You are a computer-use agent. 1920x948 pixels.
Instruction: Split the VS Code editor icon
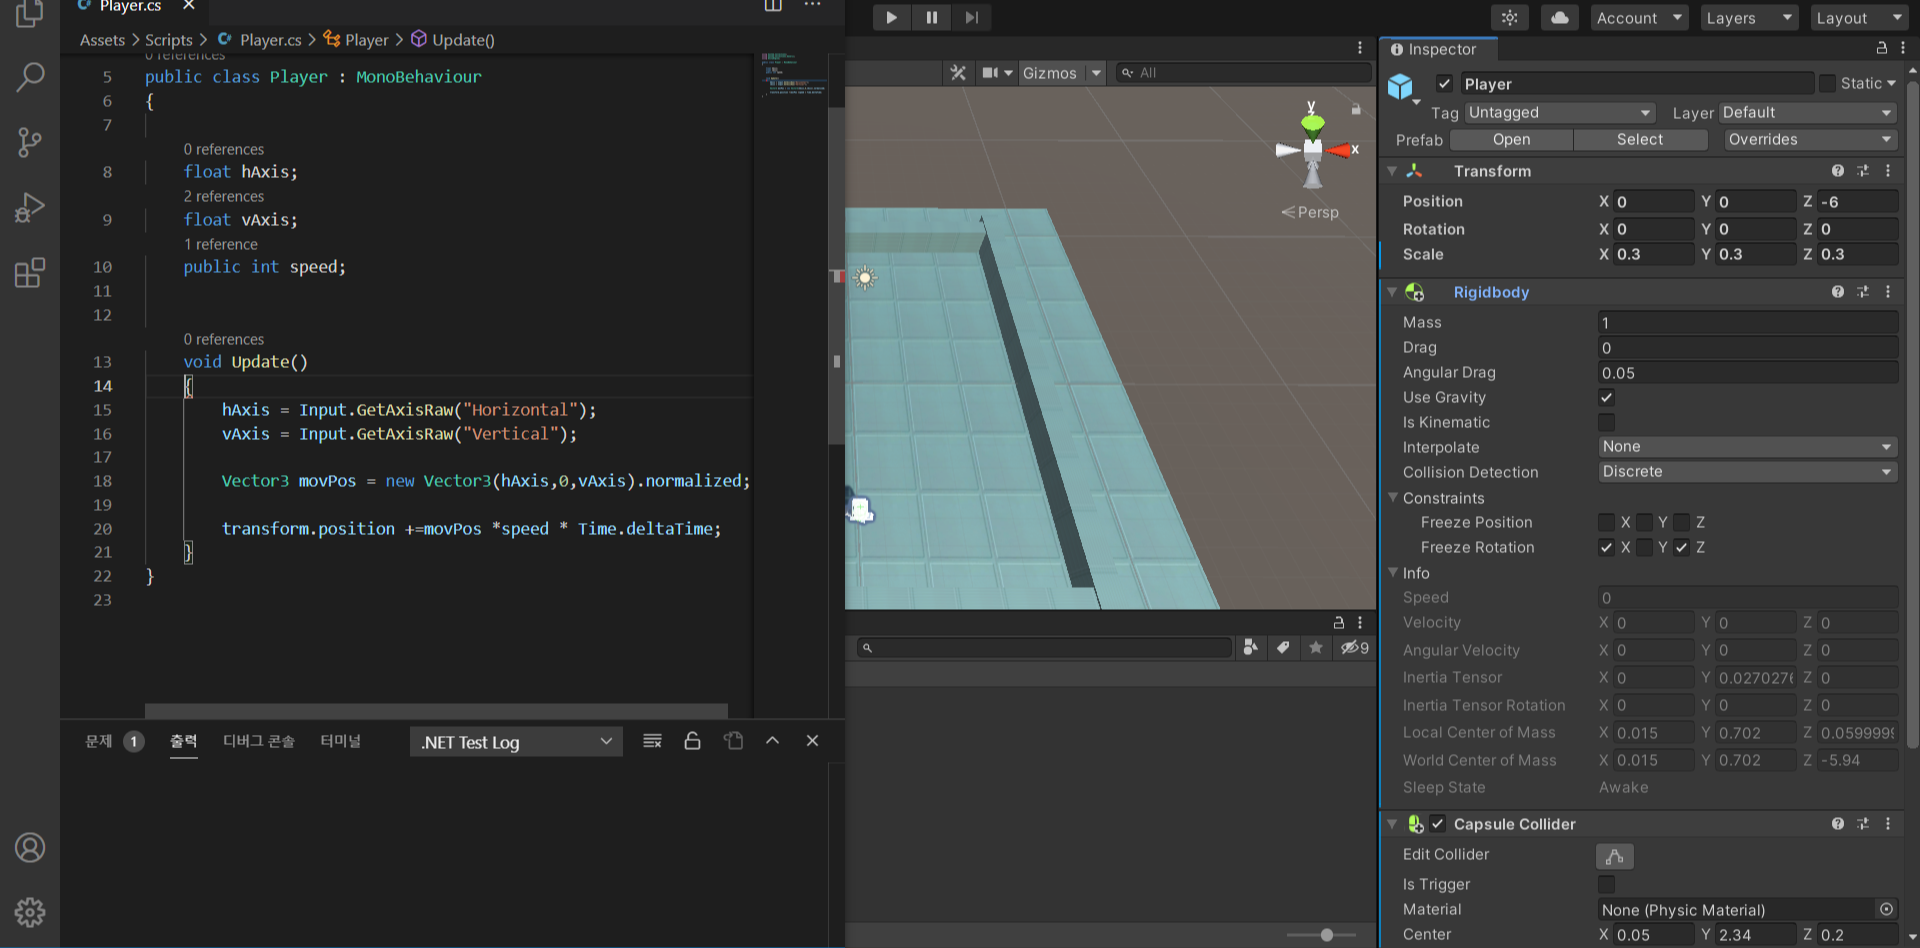pyautogui.click(x=773, y=6)
